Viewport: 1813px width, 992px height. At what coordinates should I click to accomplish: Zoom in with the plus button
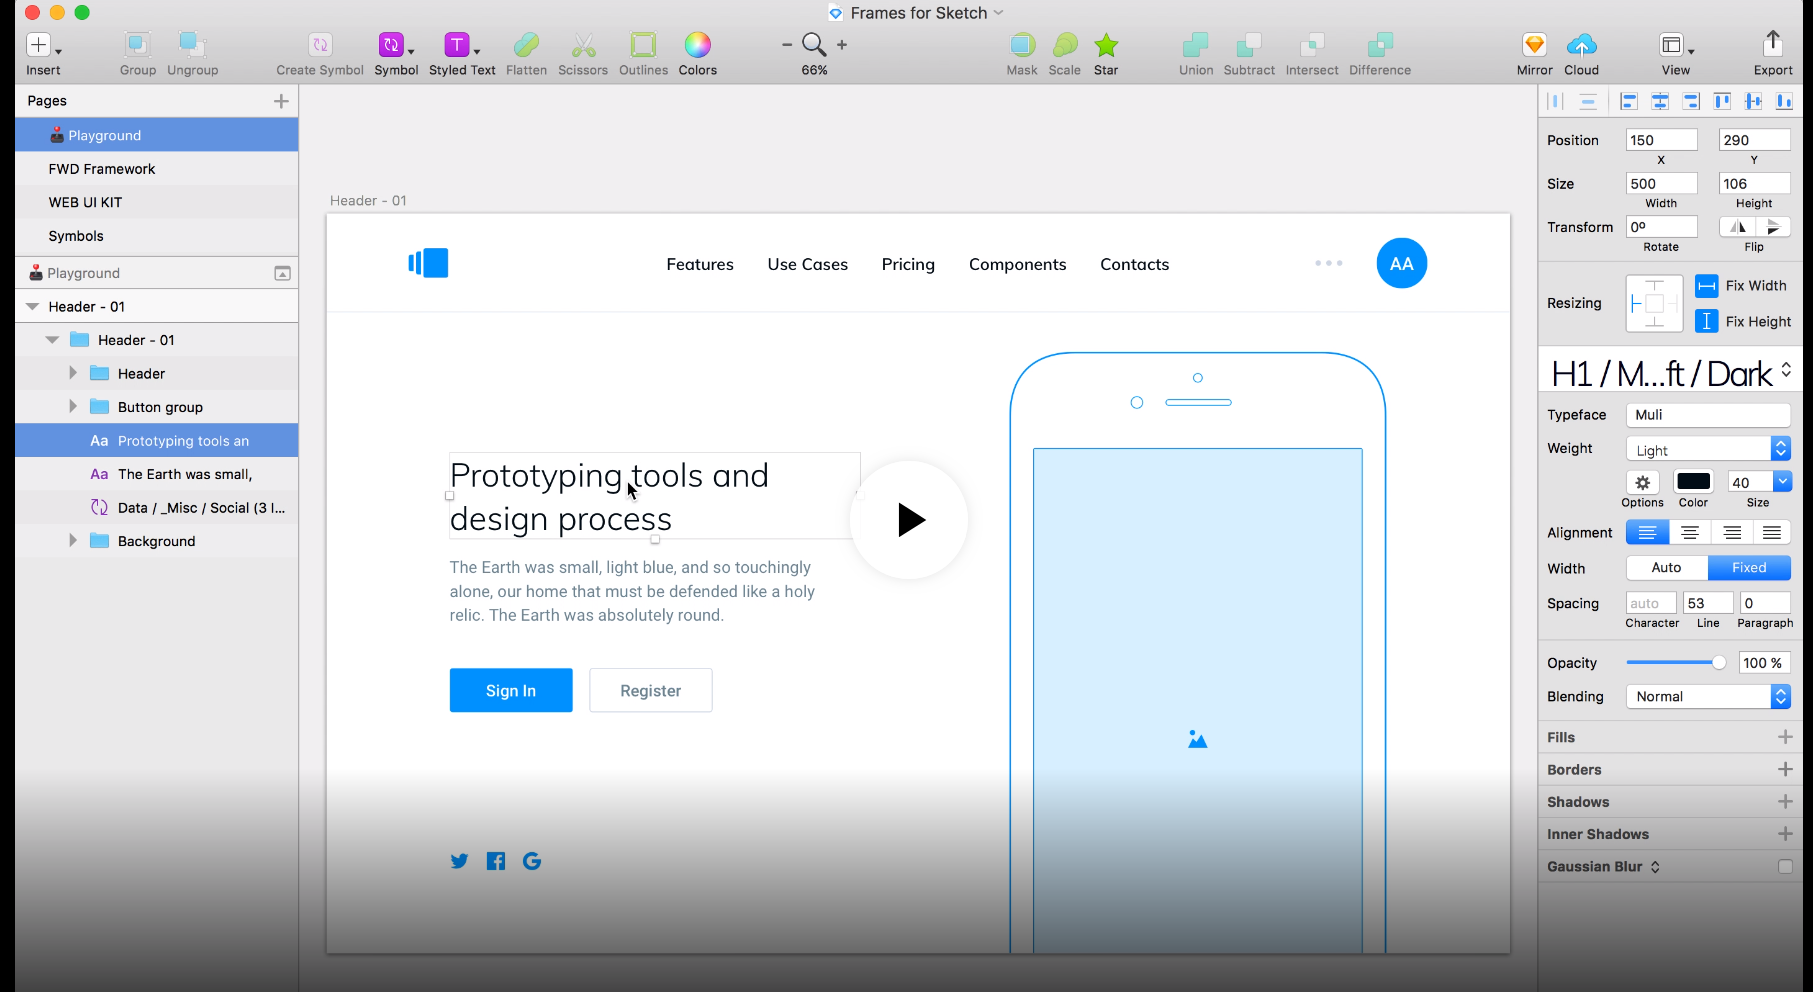click(x=842, y=45)
